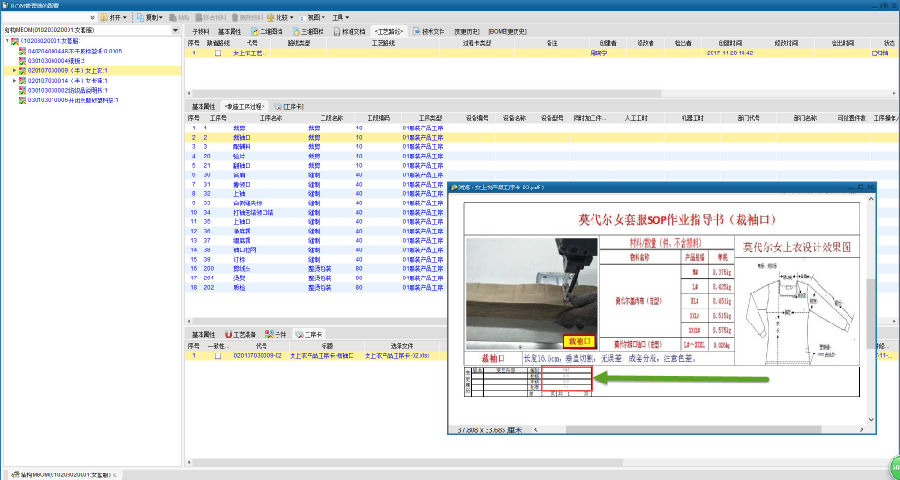900x480 pixels.
Task: Switch to the 工序卡 tab beside 参装工艺过程
Action: click(x=290, y=105)
